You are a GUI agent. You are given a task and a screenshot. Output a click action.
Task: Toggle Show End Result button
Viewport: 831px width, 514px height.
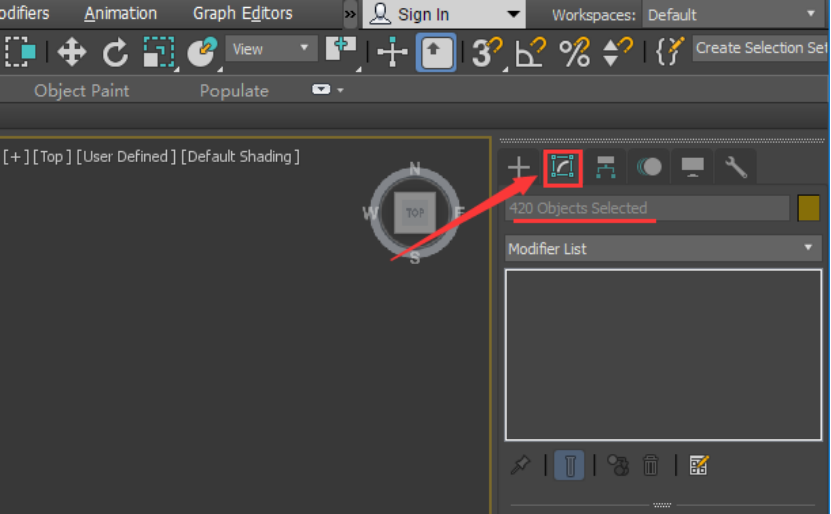569,465
